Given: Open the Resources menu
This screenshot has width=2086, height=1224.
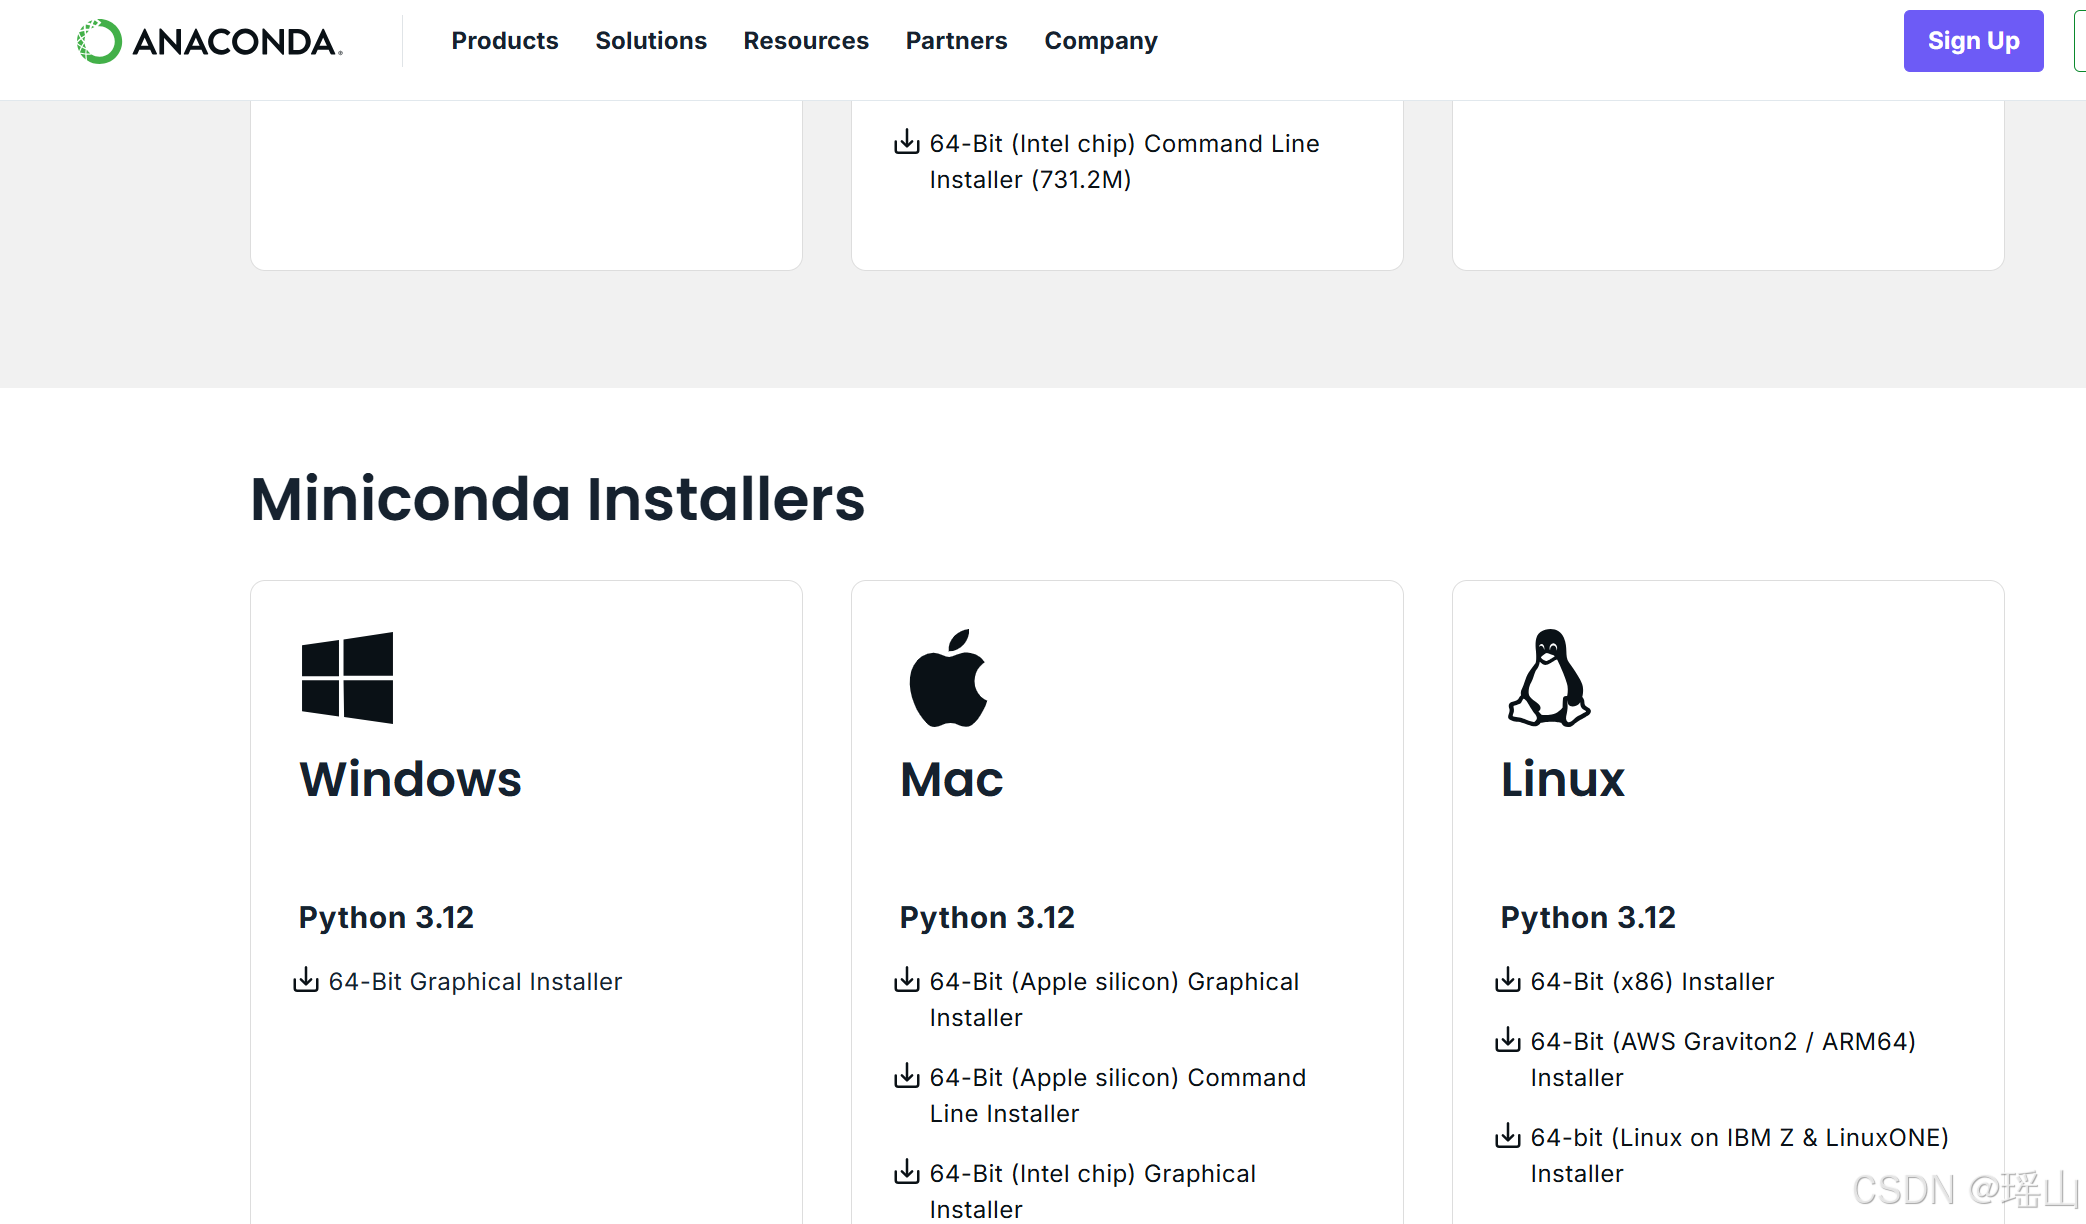Looking at the screenshot, I should click(805, 41).
